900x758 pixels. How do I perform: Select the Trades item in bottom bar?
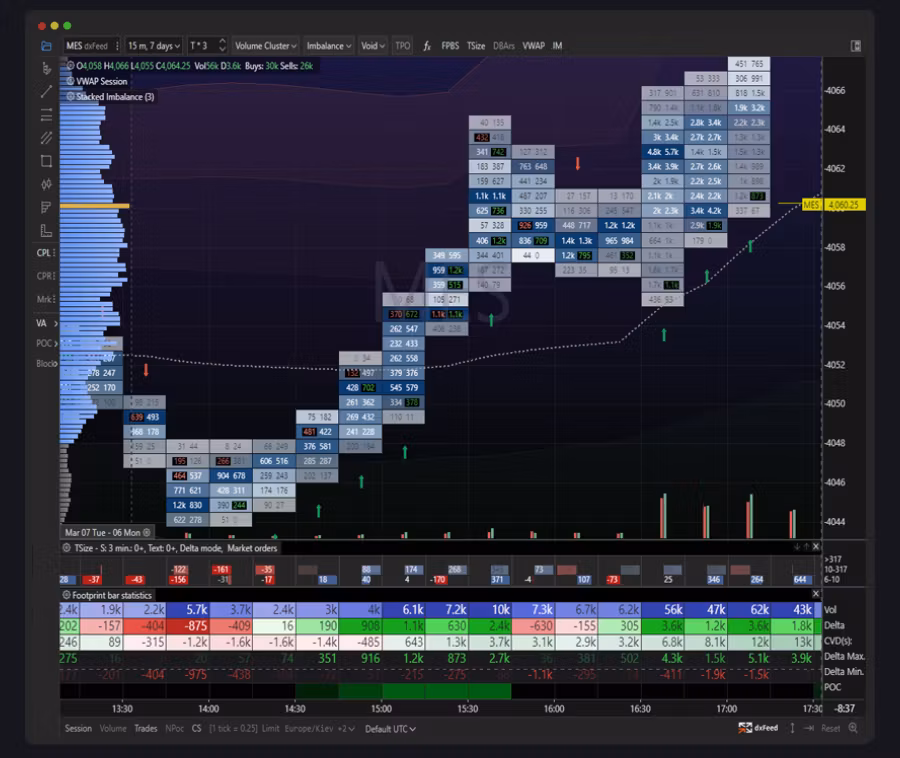(x=145, y=729)
